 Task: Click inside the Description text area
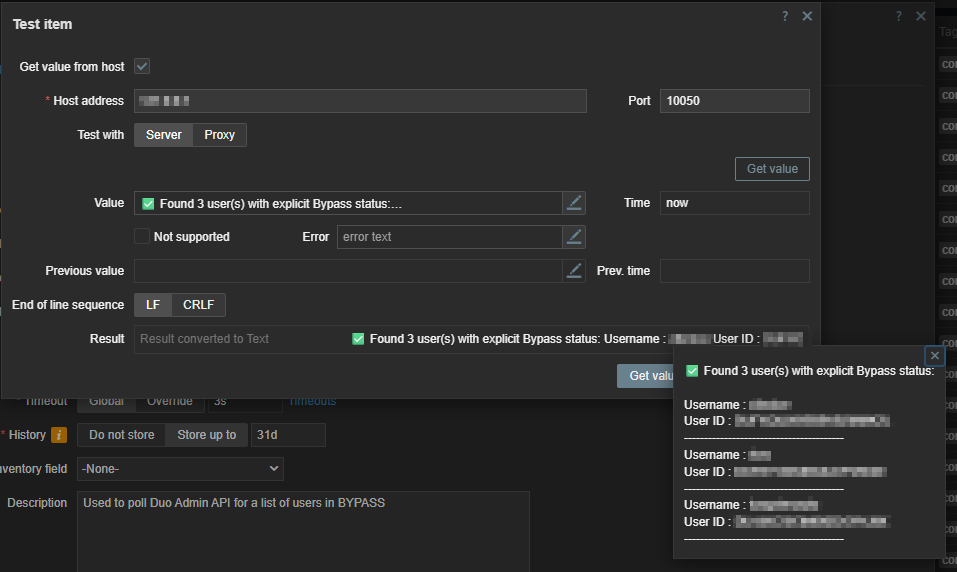(302, 530)
